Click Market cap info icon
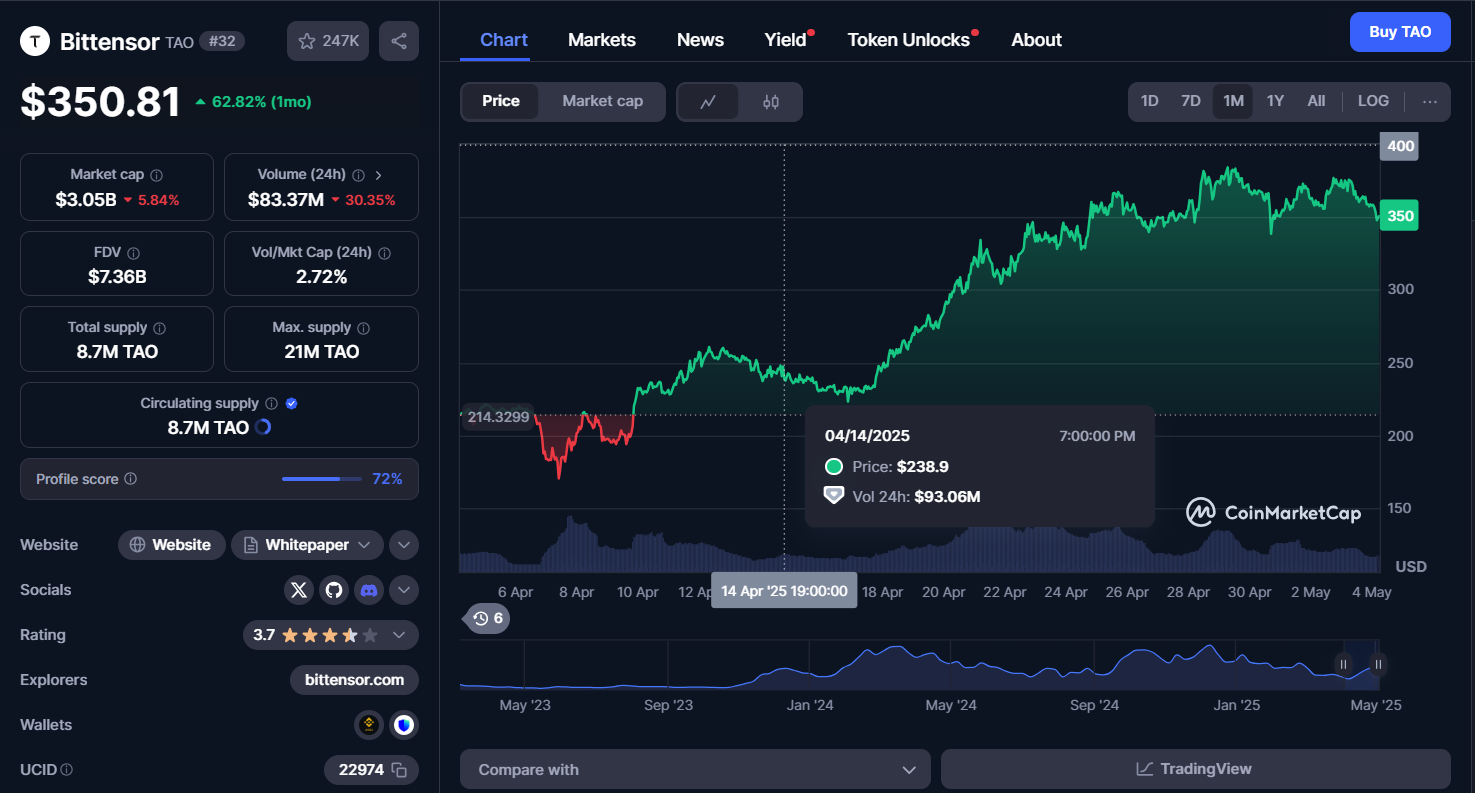 [157, 175]
